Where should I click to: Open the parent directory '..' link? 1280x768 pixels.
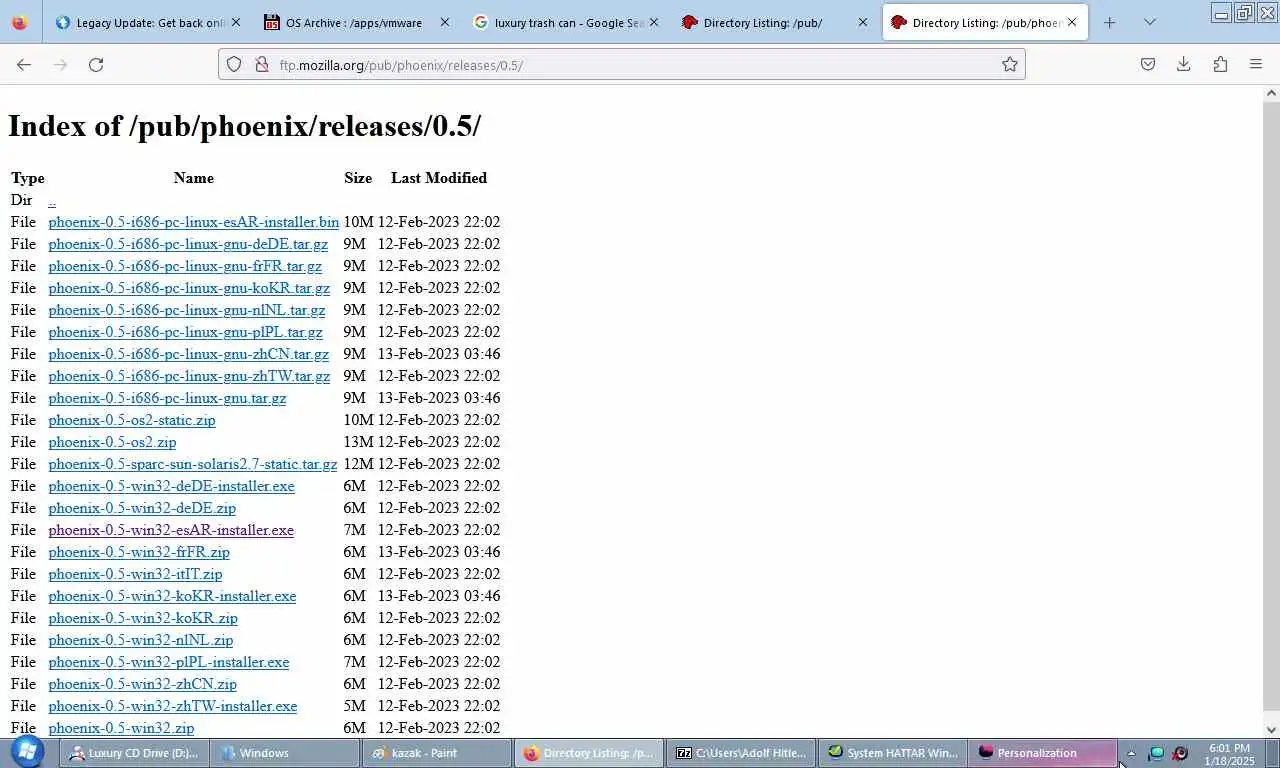point(52,200)
